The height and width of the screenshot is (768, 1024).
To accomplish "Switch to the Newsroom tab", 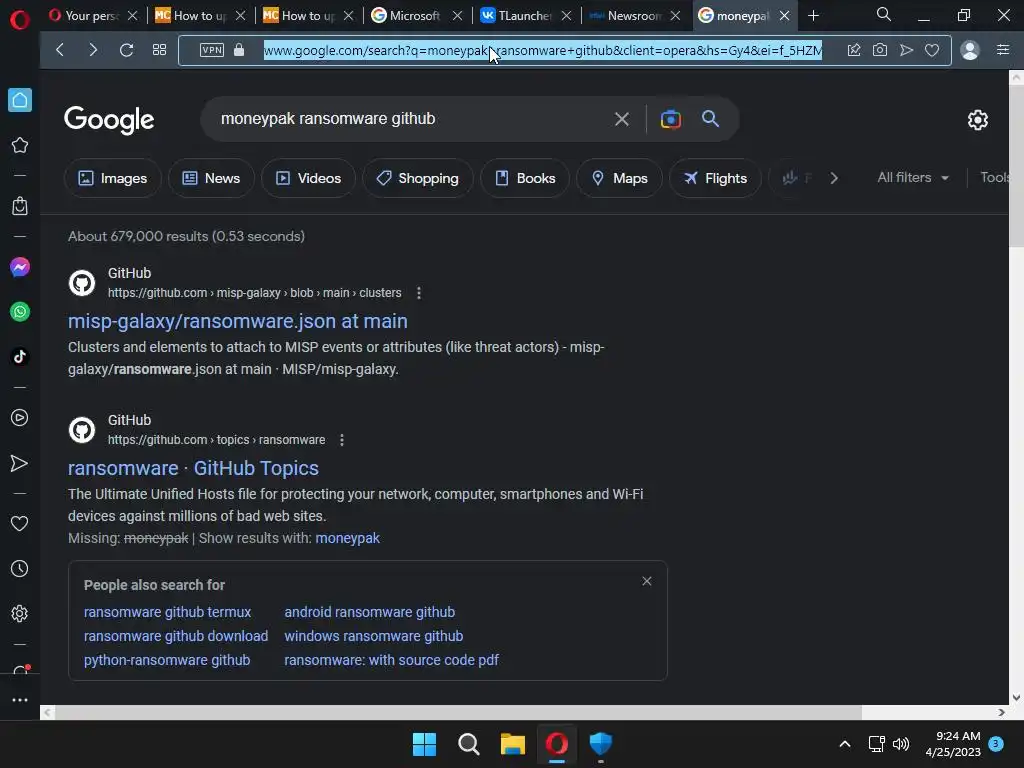I will coord(634,16).
